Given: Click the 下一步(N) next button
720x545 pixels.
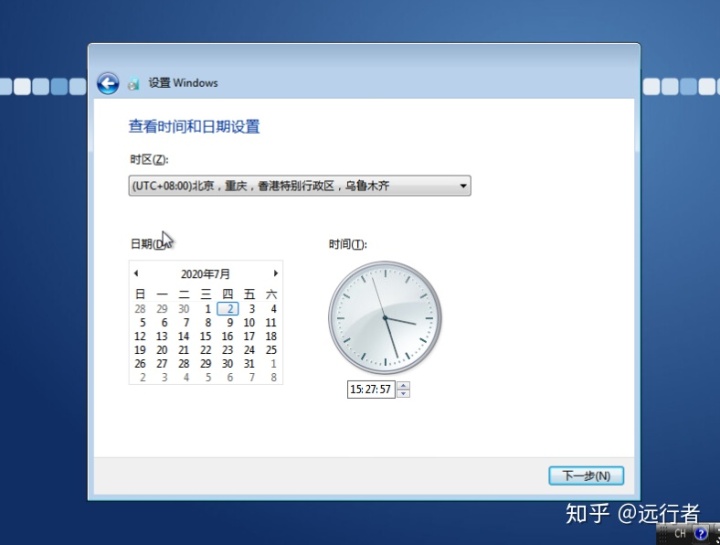Looking at the screenshot, I should [586, 476].
